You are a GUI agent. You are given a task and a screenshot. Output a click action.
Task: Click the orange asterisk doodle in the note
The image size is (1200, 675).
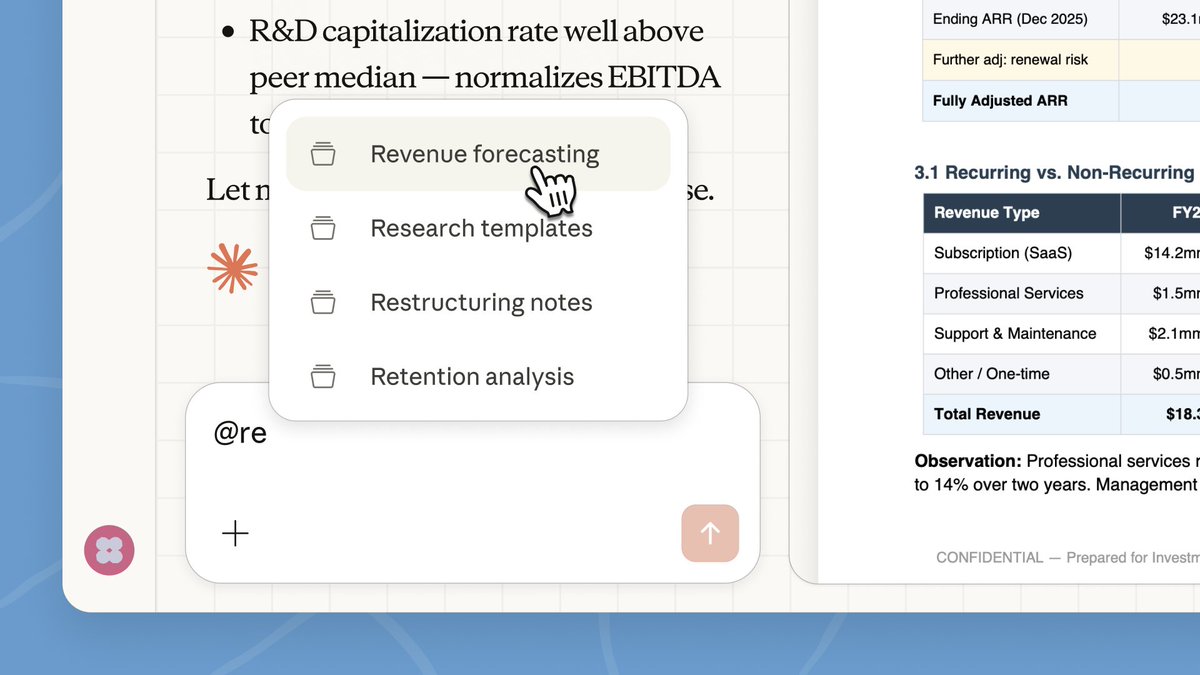click(232, 267)
